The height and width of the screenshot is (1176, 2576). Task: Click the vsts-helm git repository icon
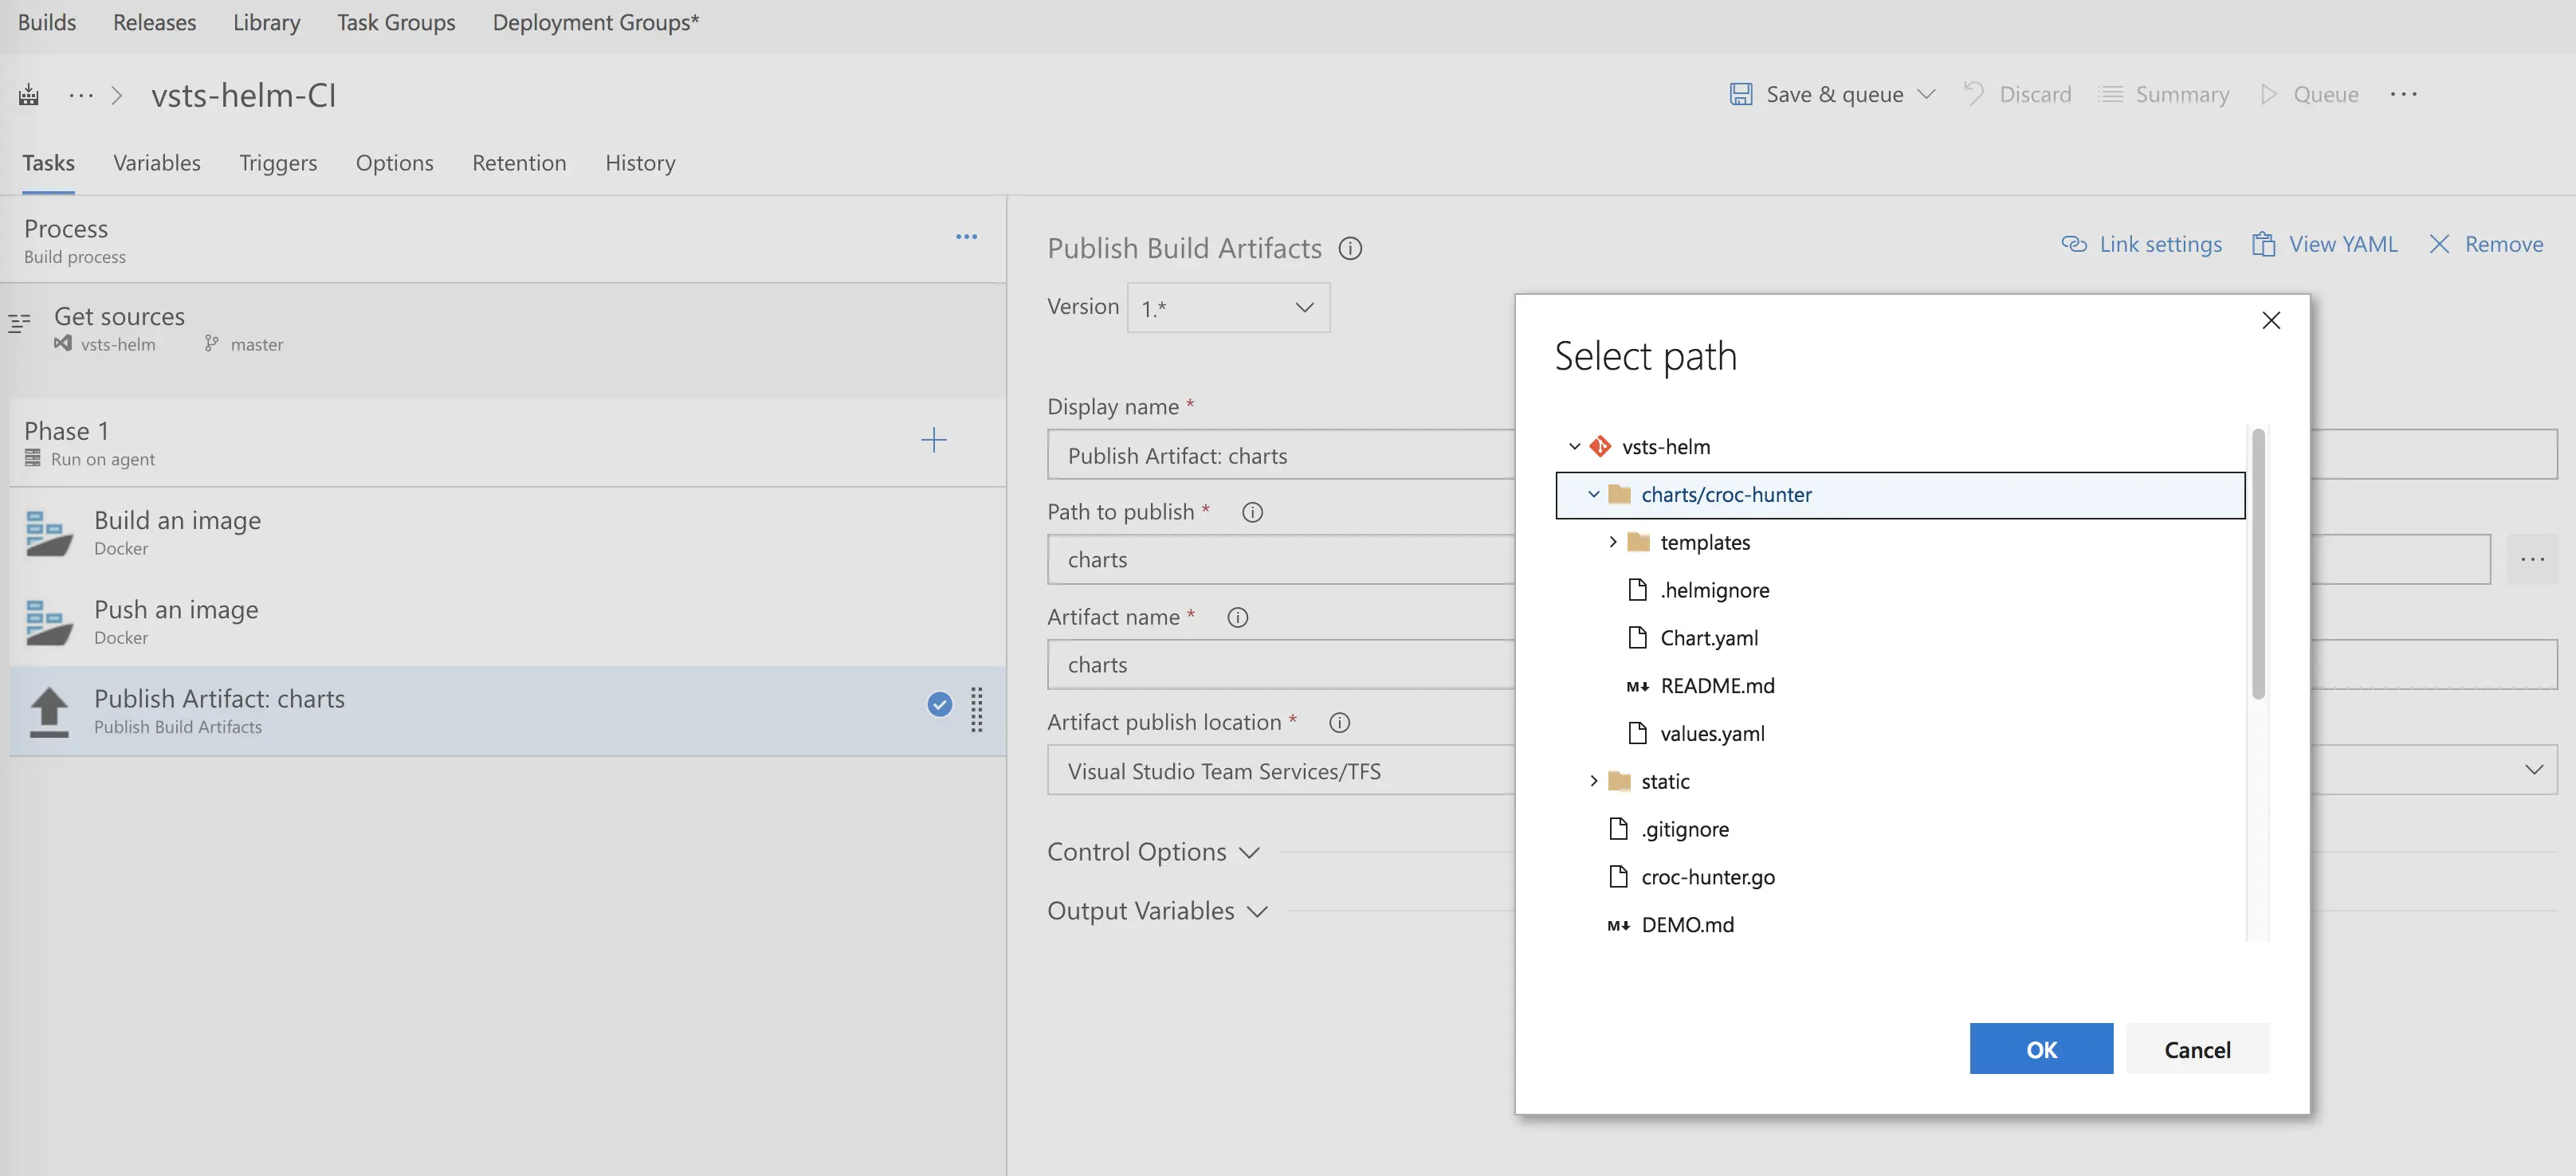pos(1600,446)
